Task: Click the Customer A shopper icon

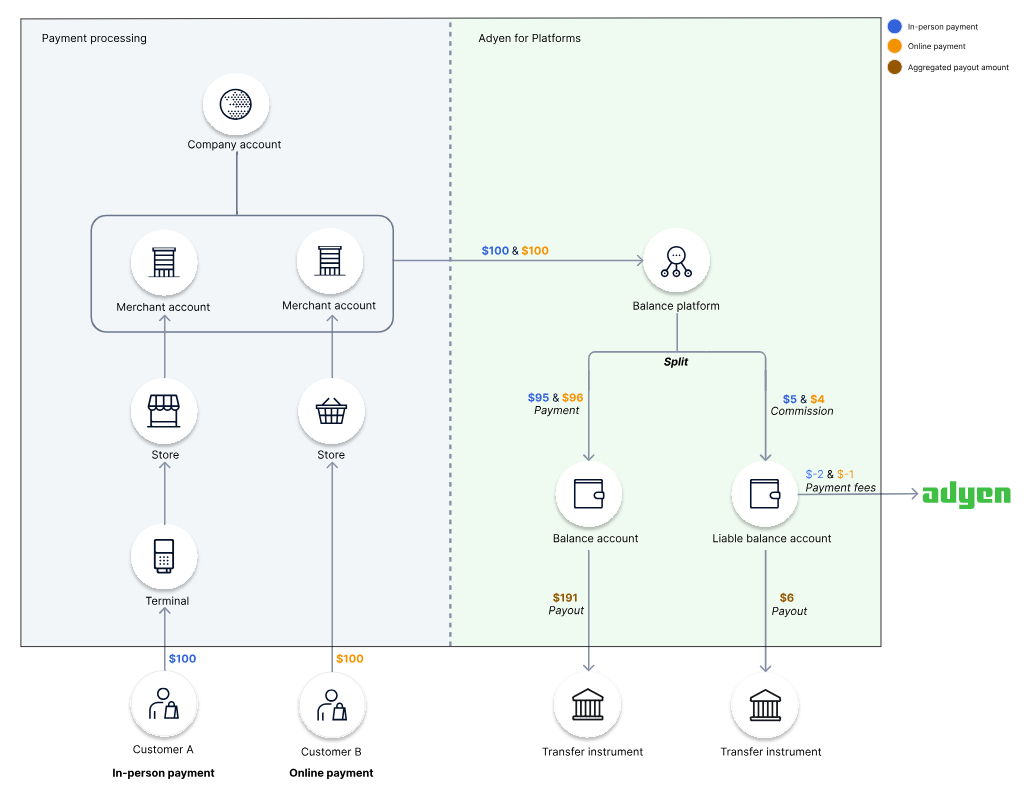Action: [164, 704]
